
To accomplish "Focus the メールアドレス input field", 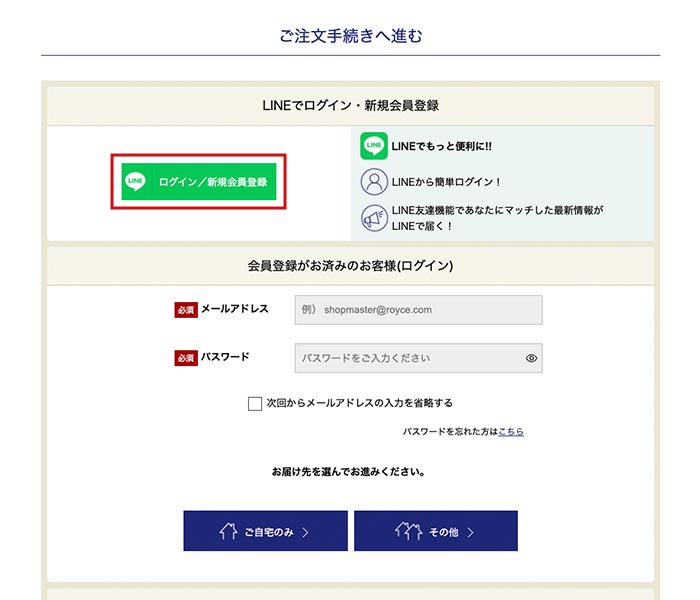I will 418,310.
